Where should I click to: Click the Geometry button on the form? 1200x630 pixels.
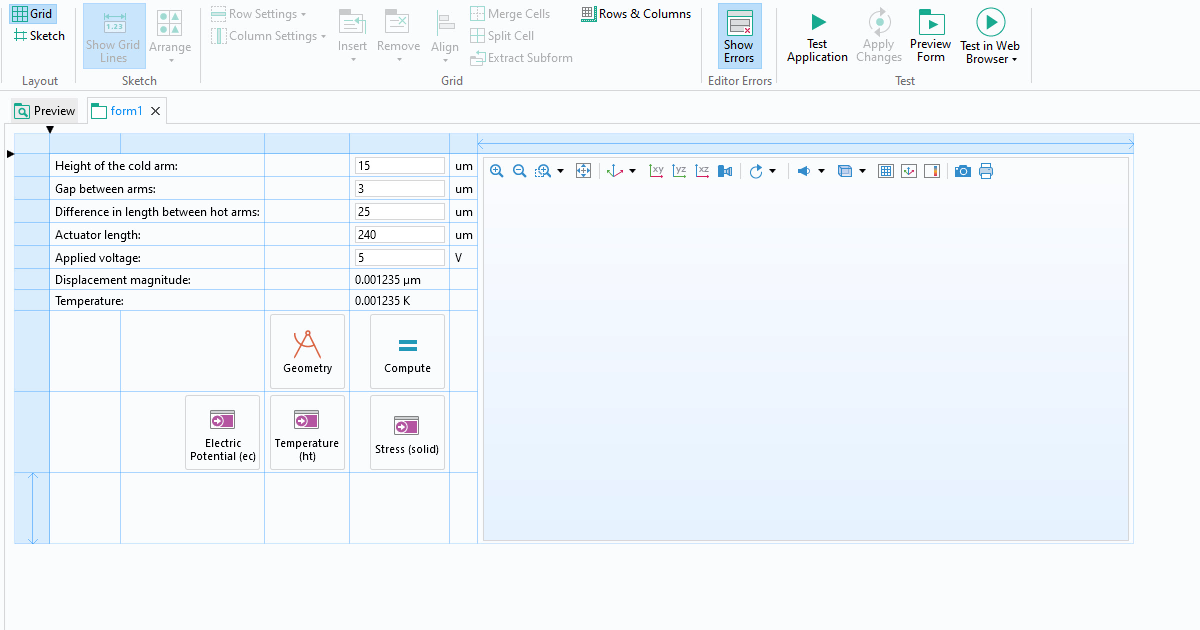(x=307, y=351)
